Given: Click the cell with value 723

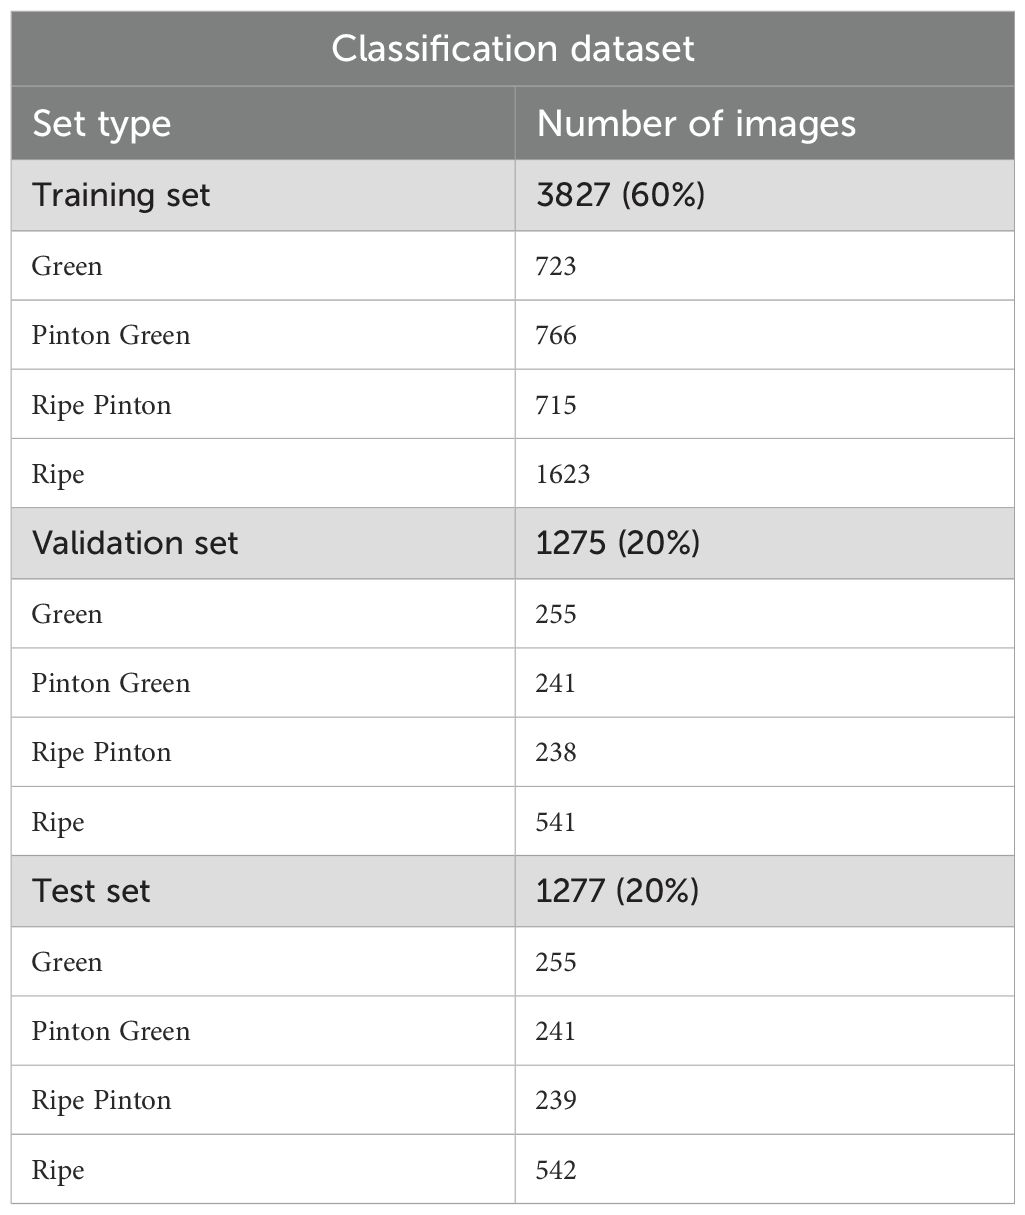Looking at the screenshot, I should coord(556,266).
